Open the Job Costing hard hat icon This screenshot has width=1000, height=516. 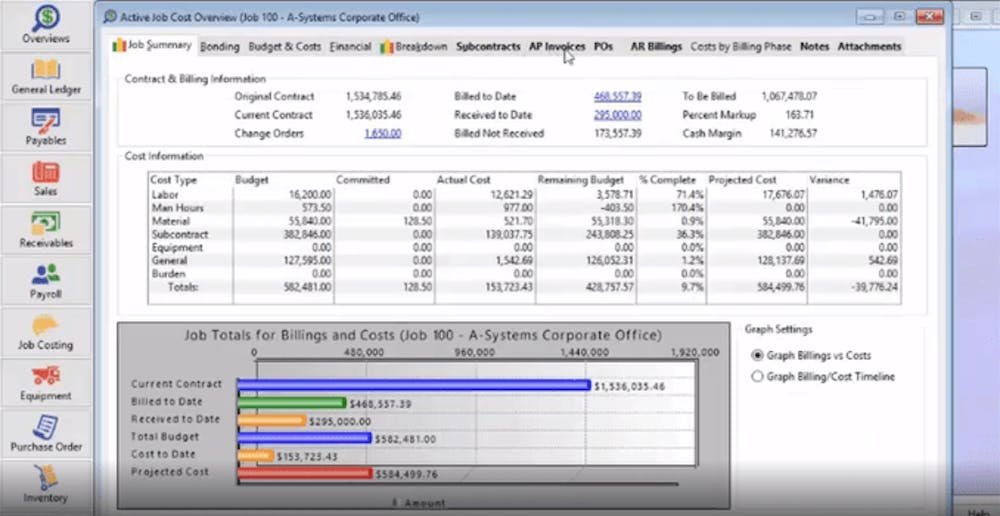pyautogui.click(x=46, y=325)
